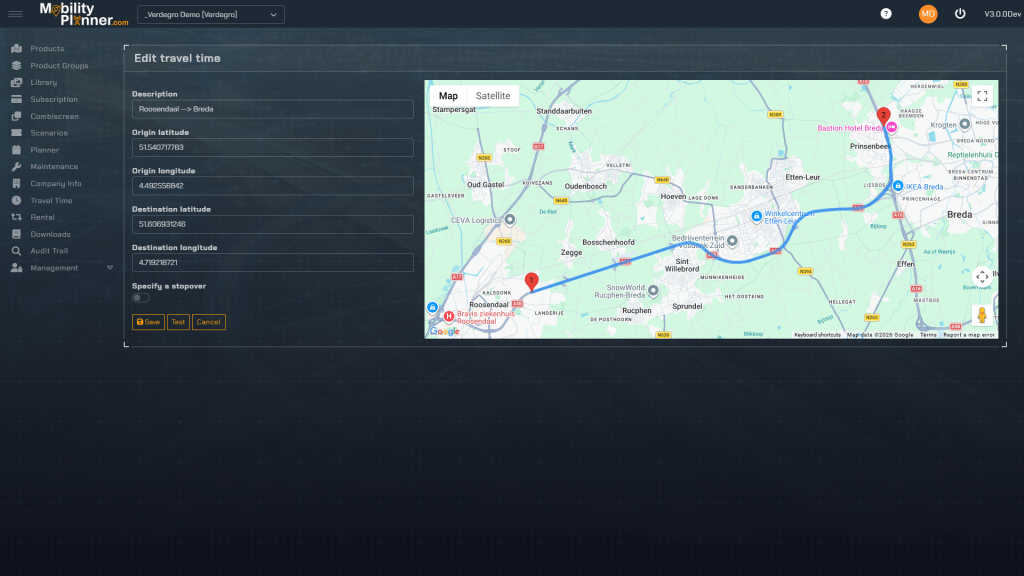The height and width of the screenshot is (576, 1024).
Task: Open Planner in the sidebar
Action: coord(44,150)
